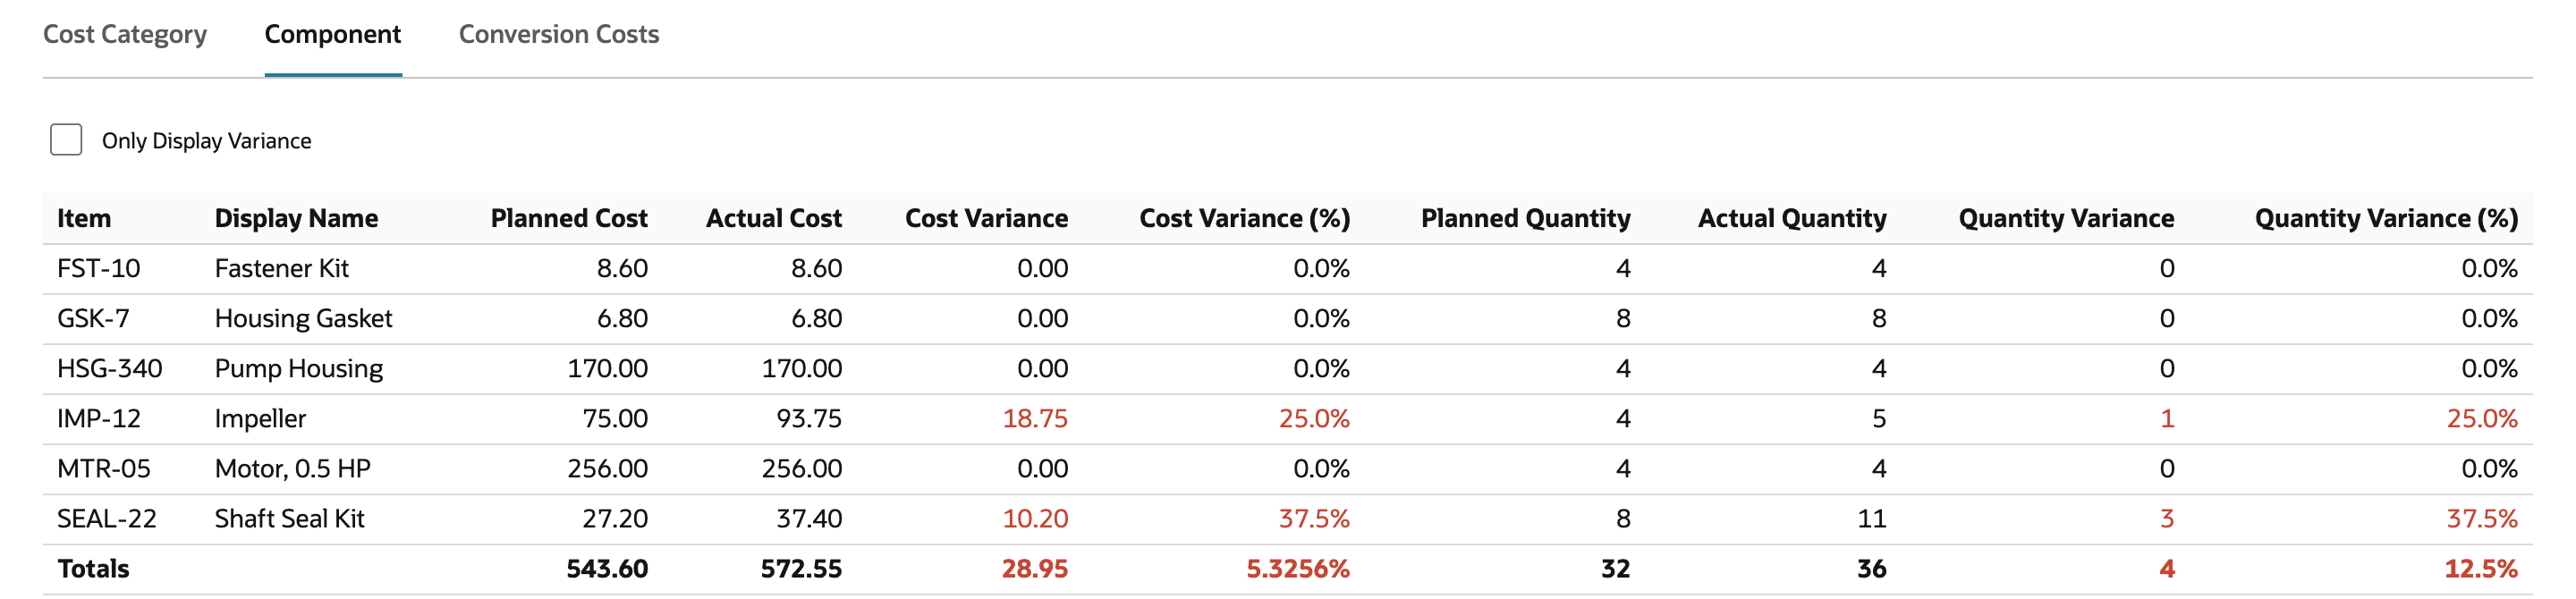
Task: Enable the Only Display Variance checkbox
Action: [x=66, y=140]
